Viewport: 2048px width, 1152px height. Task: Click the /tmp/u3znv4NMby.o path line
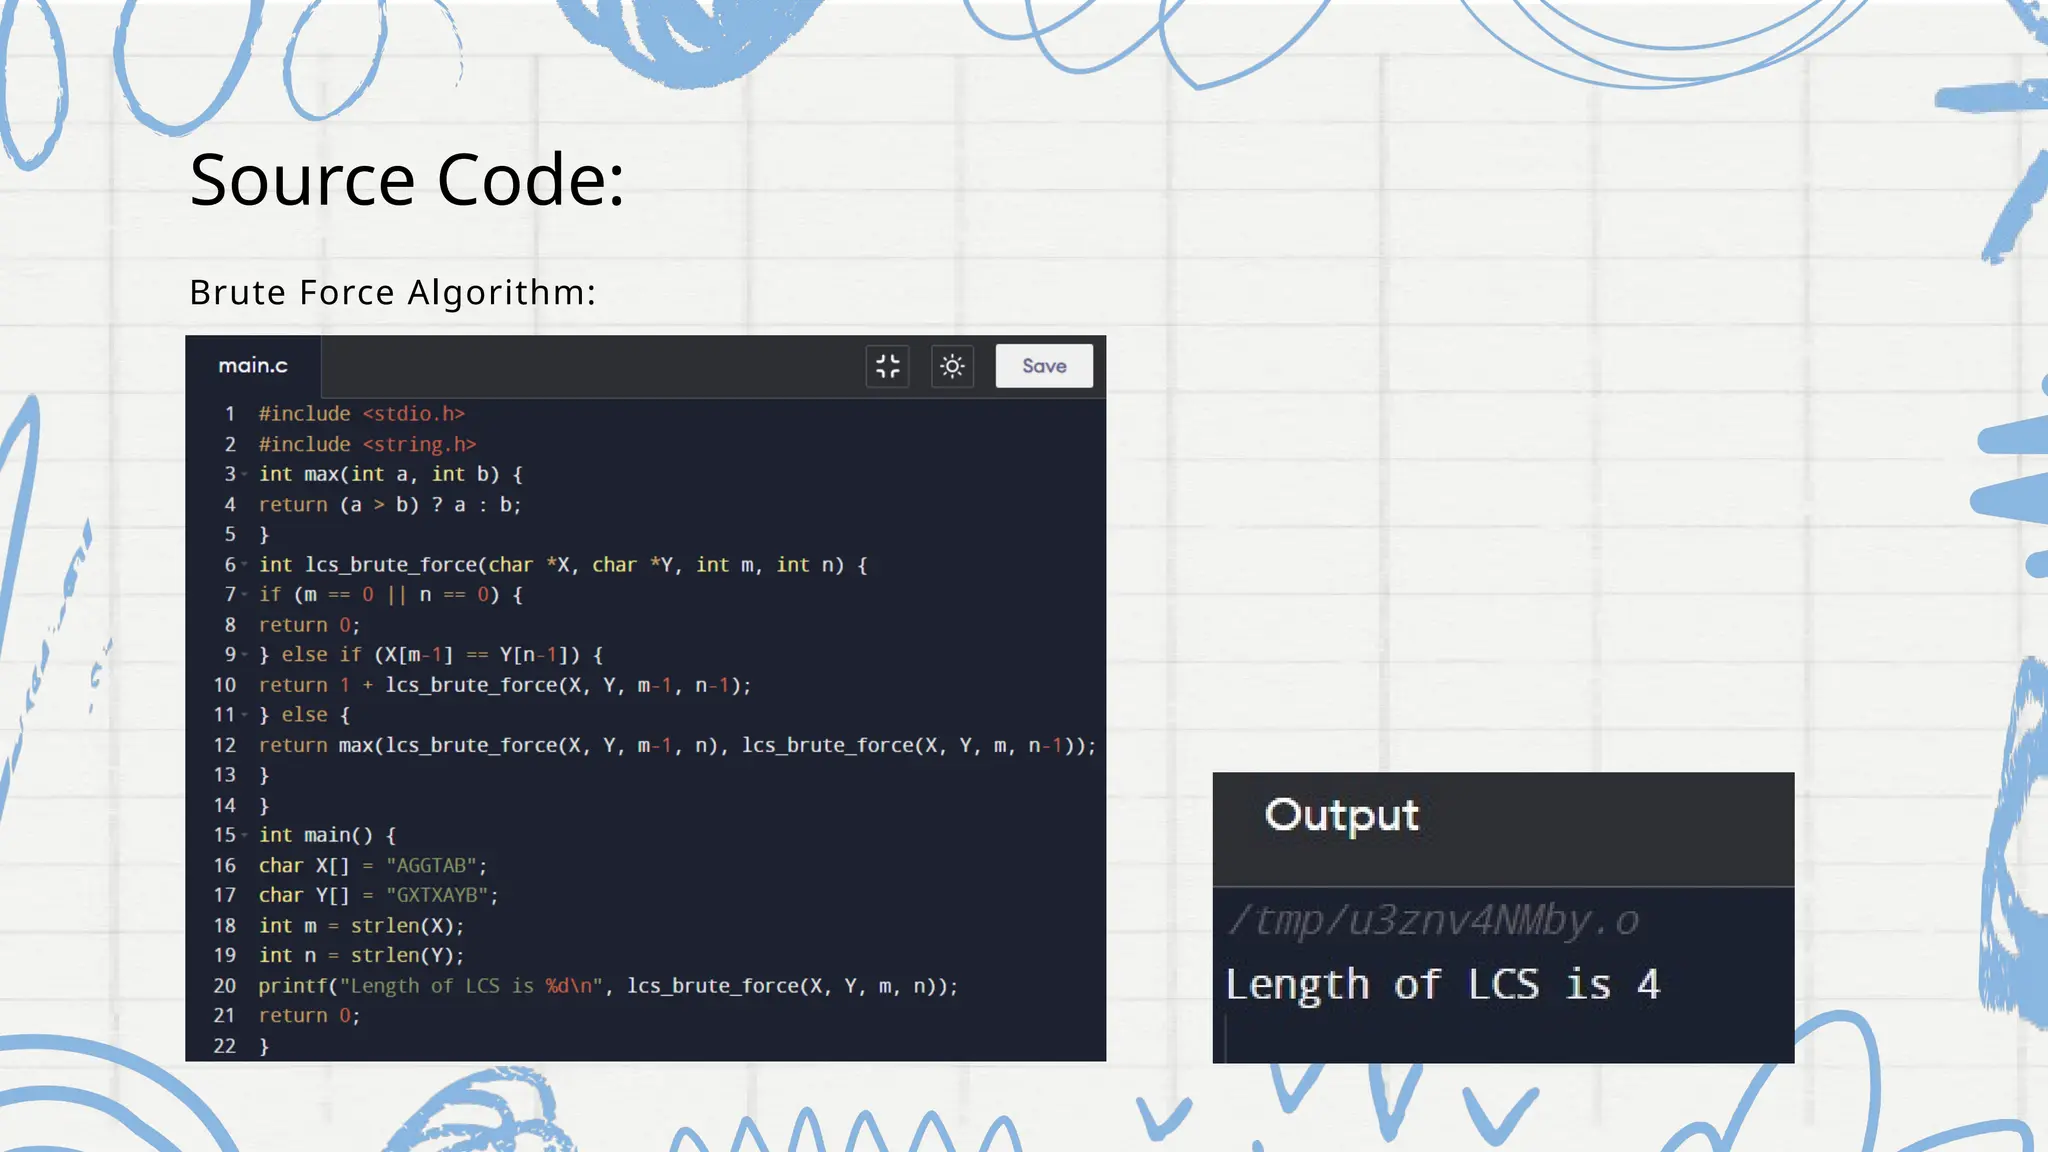coord(1432,921)
